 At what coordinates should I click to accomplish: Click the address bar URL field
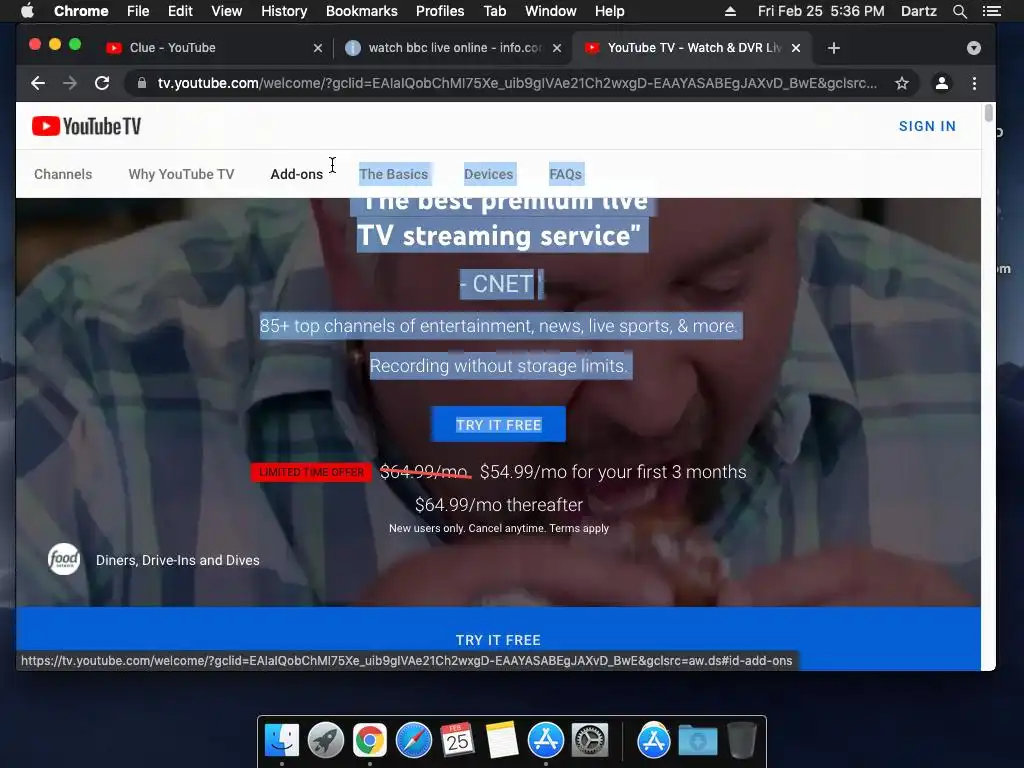point(517,83)
